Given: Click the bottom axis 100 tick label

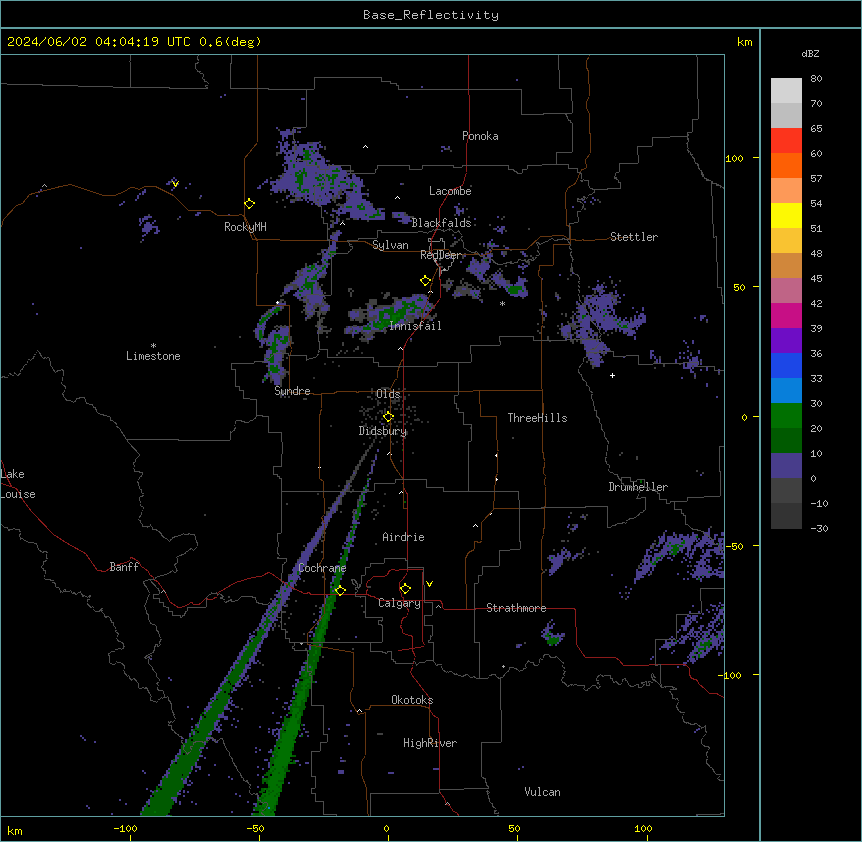Looking at the screenshot, I should tap(643, 828).
